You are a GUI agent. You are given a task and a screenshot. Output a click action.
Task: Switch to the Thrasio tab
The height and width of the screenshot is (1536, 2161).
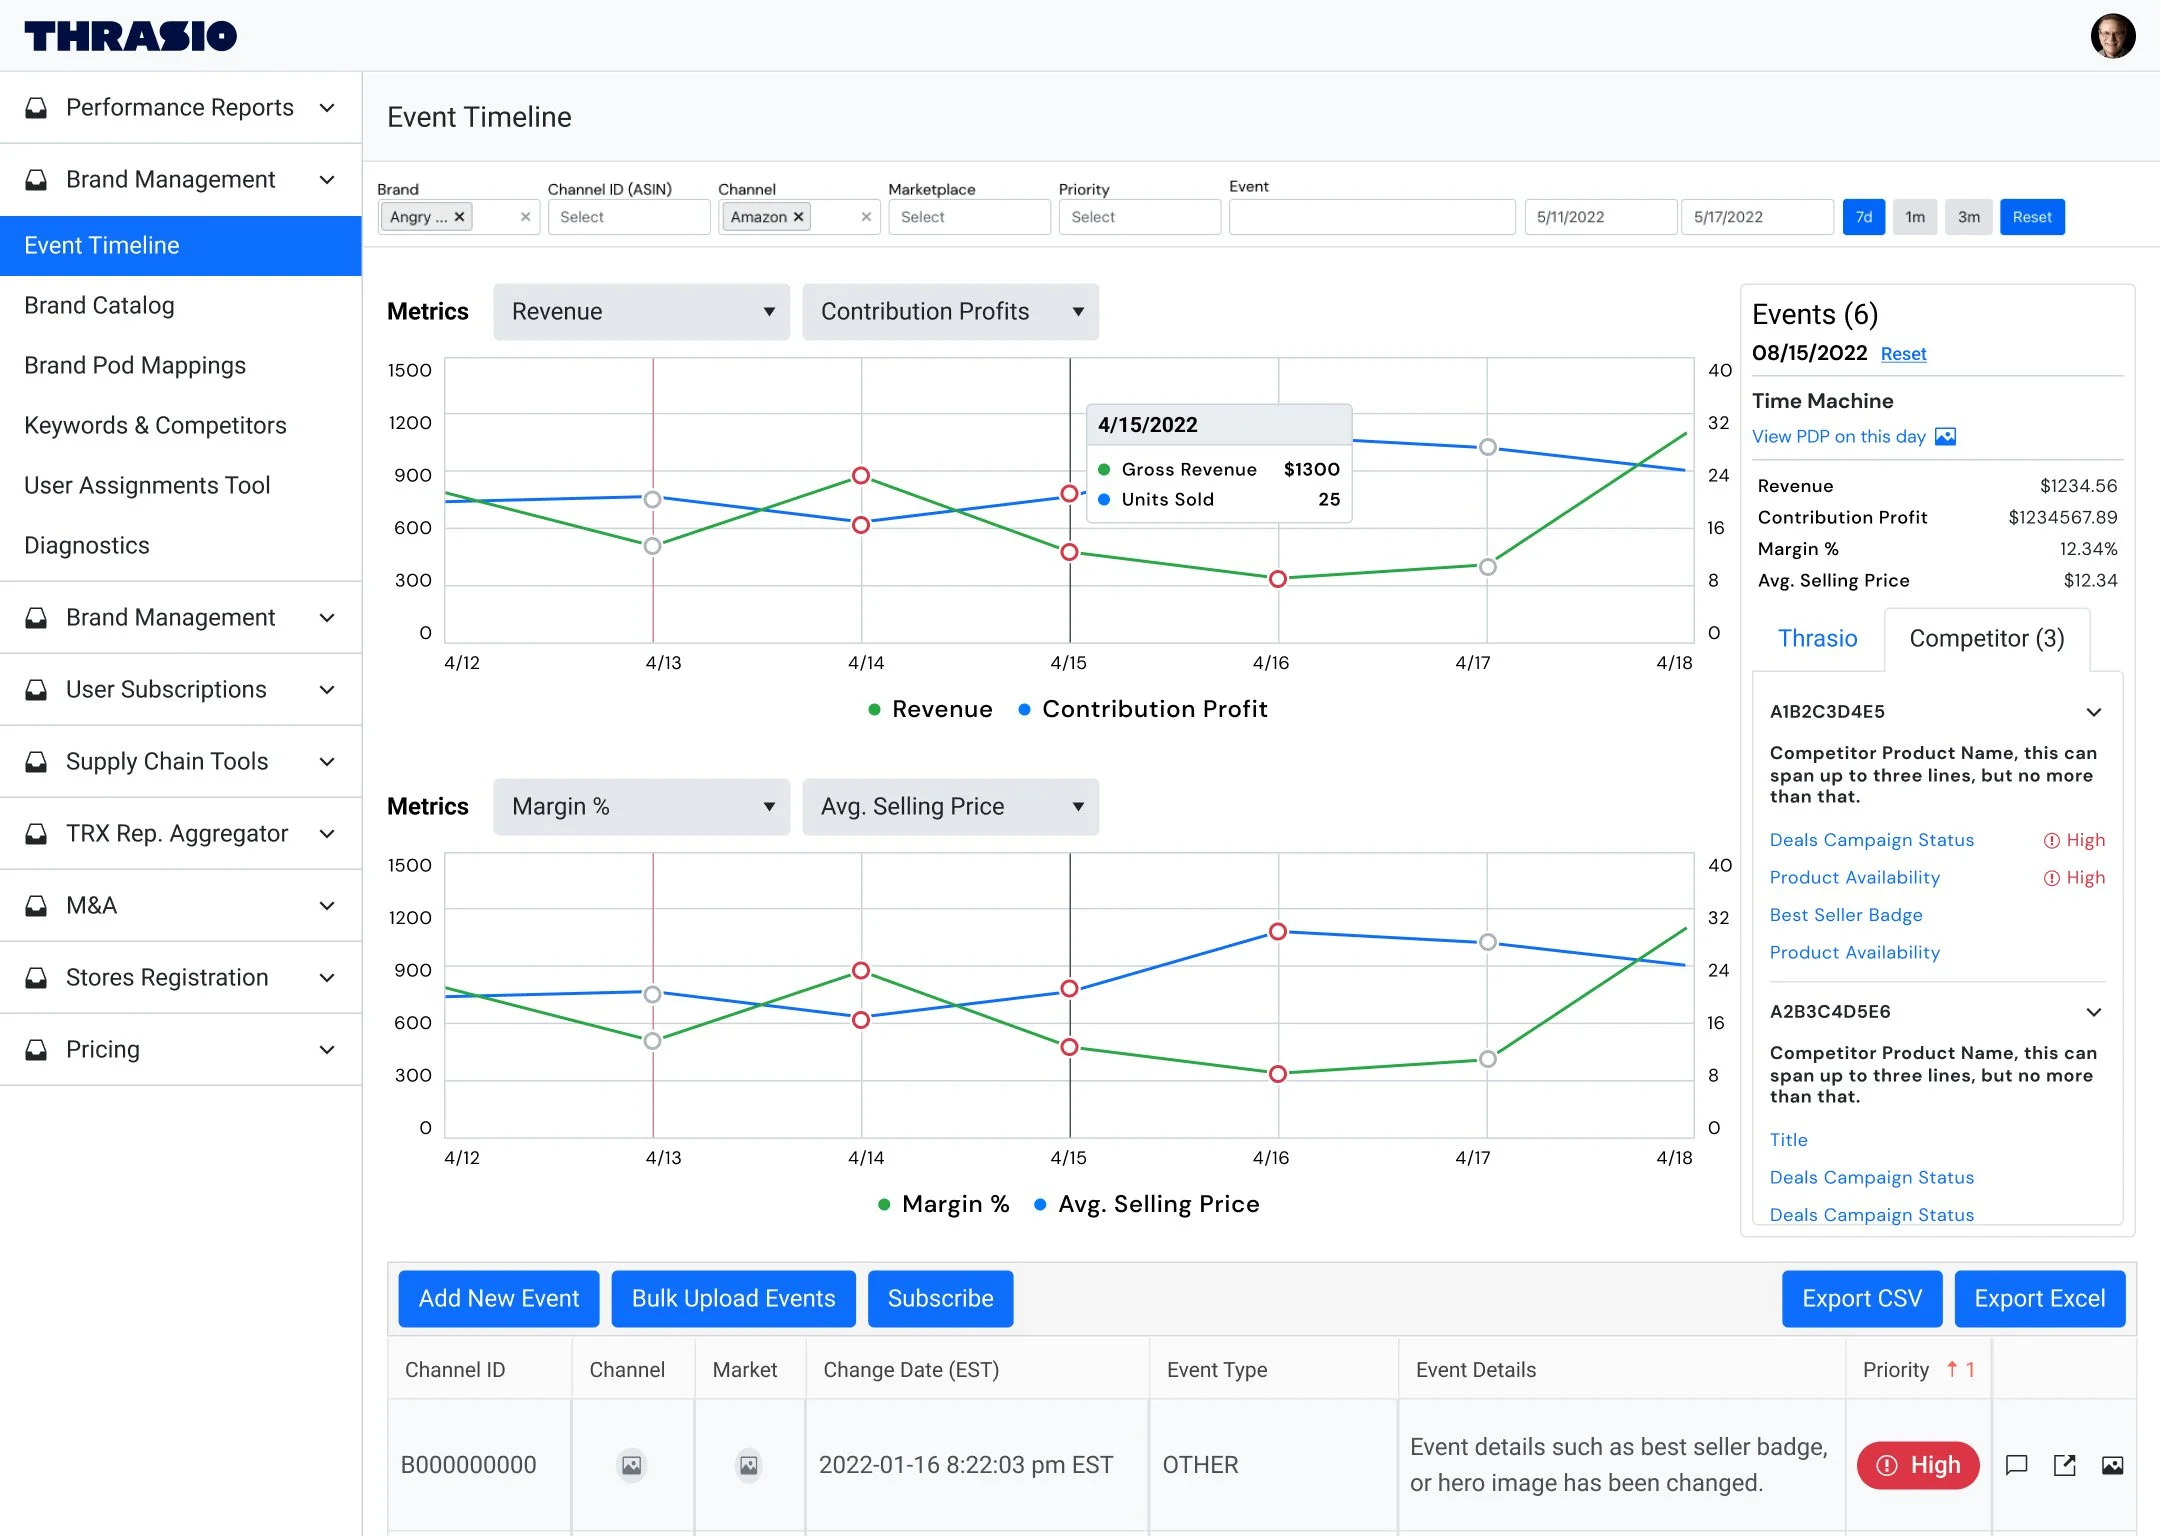pos(1817,639)
